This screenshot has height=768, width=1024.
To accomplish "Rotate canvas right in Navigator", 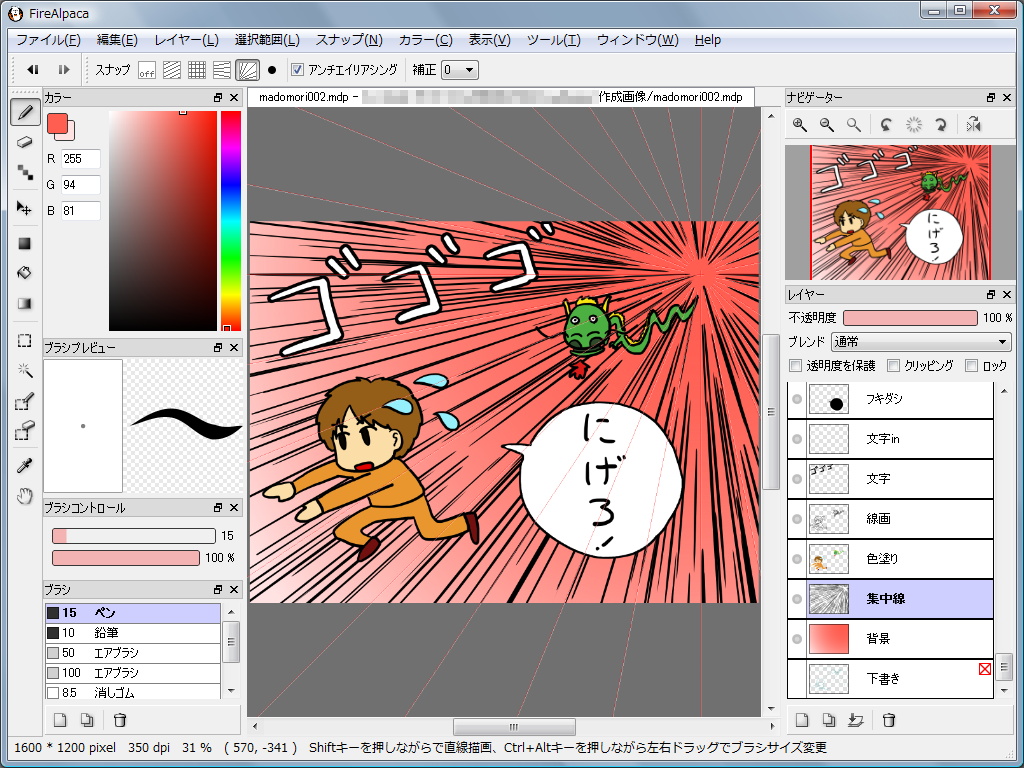I will (x=940, y=125).
